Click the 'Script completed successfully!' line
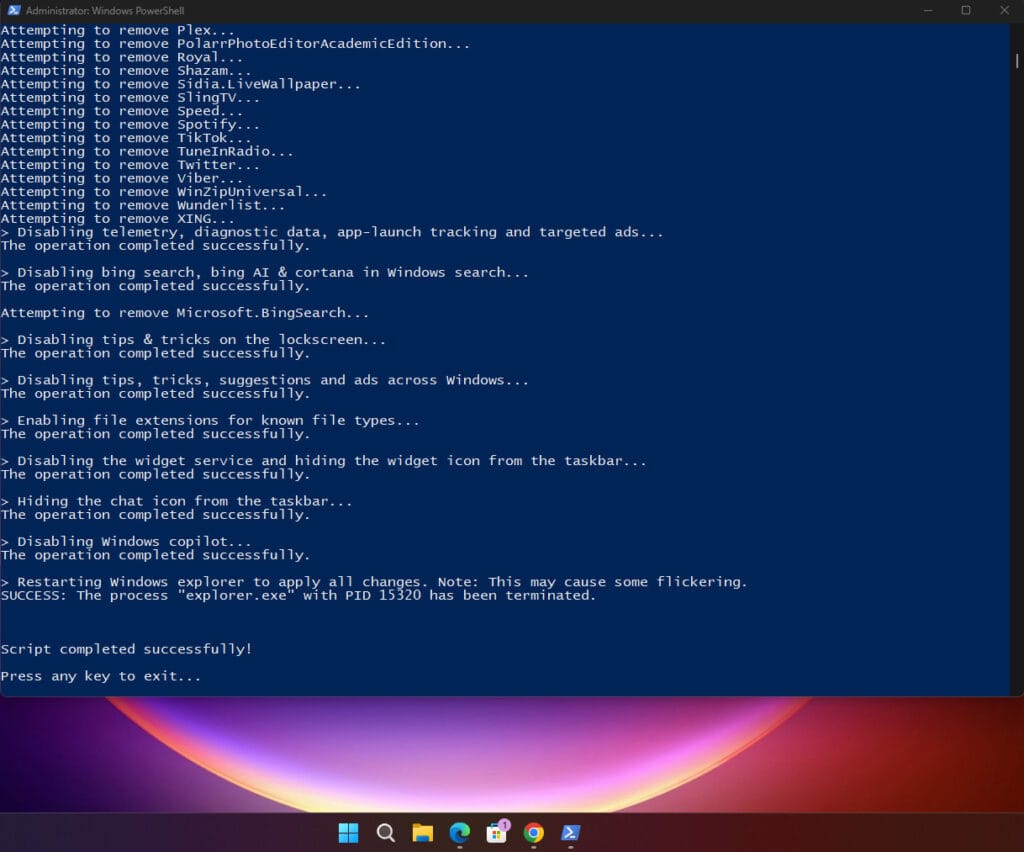Image resolution: width=1024 pixels, height=852 pixels. (126, 649)
